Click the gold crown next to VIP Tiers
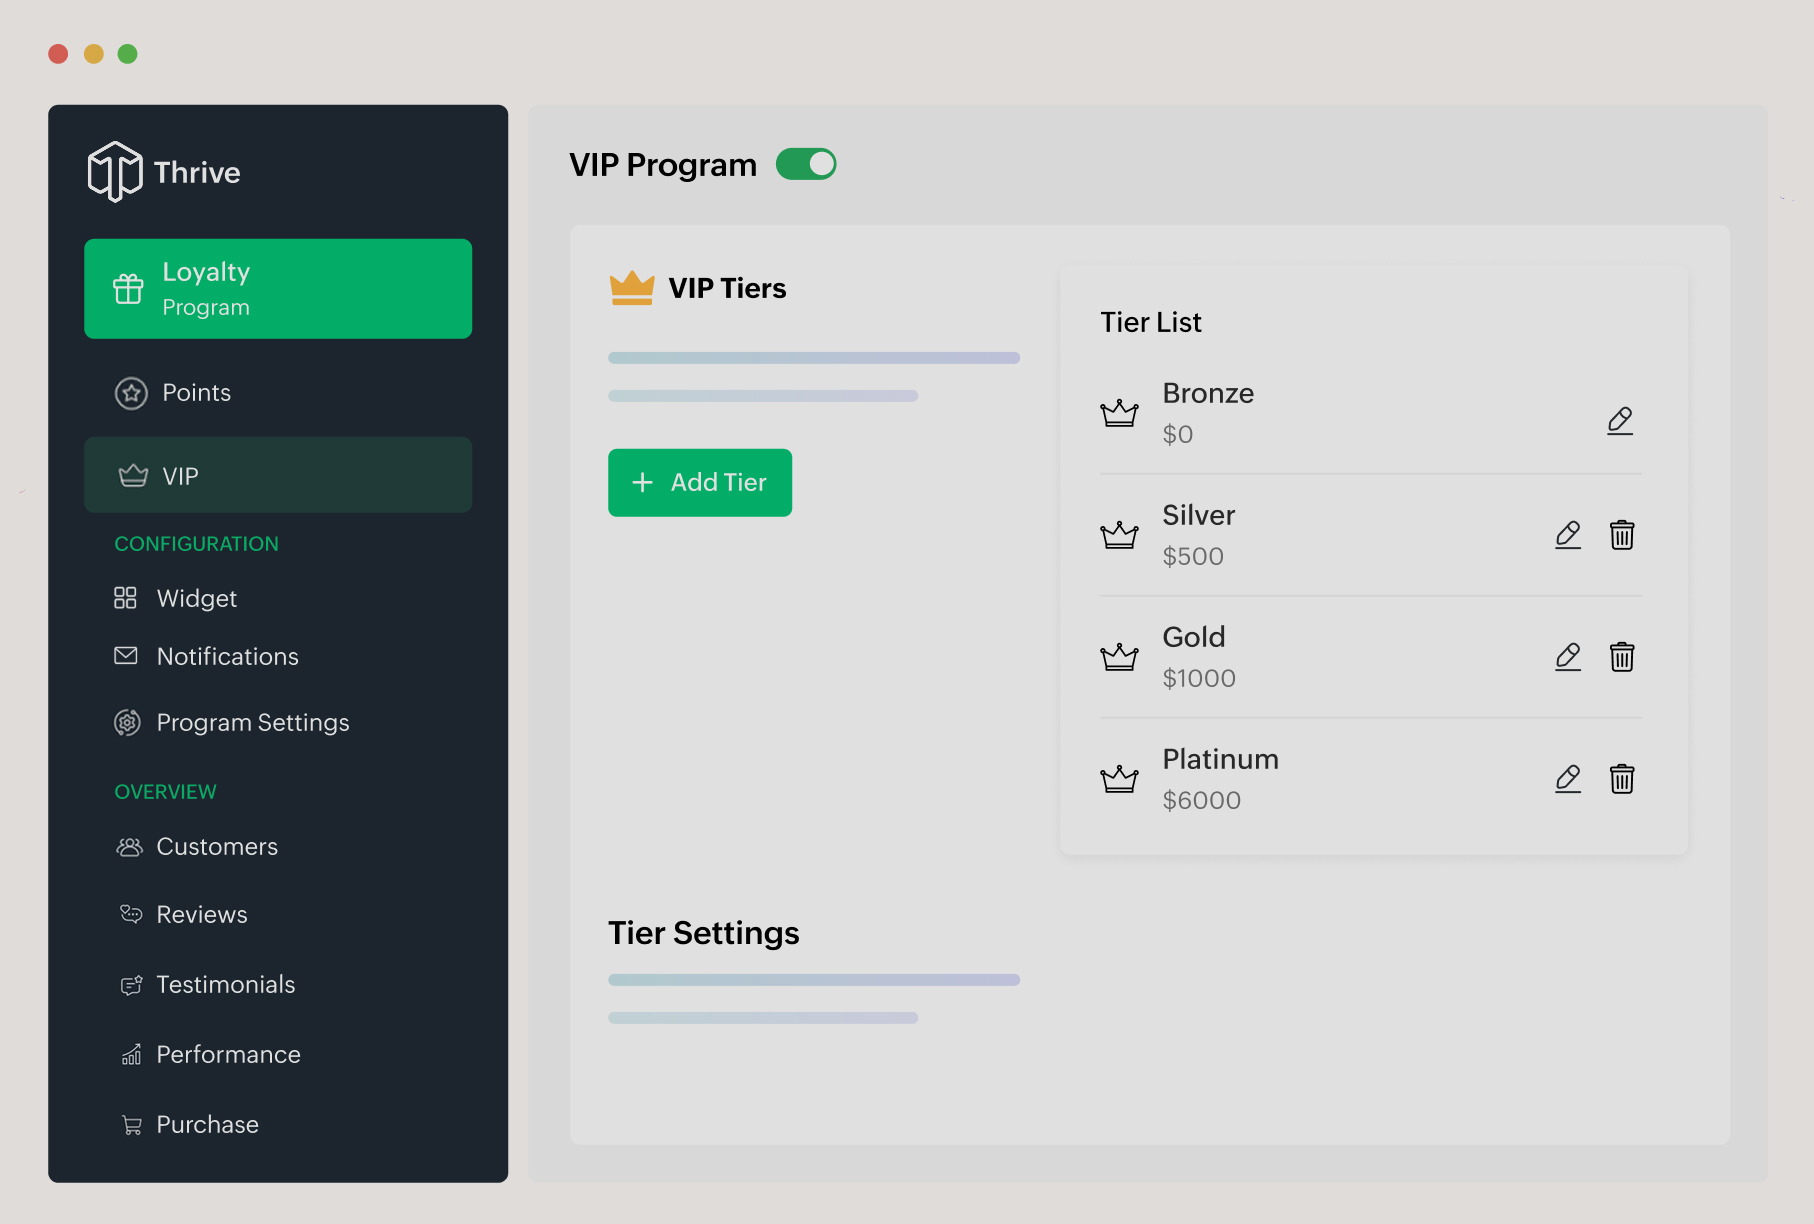Image resolution: width=1814 pixels, height=1224 pixels. (631, 287)
